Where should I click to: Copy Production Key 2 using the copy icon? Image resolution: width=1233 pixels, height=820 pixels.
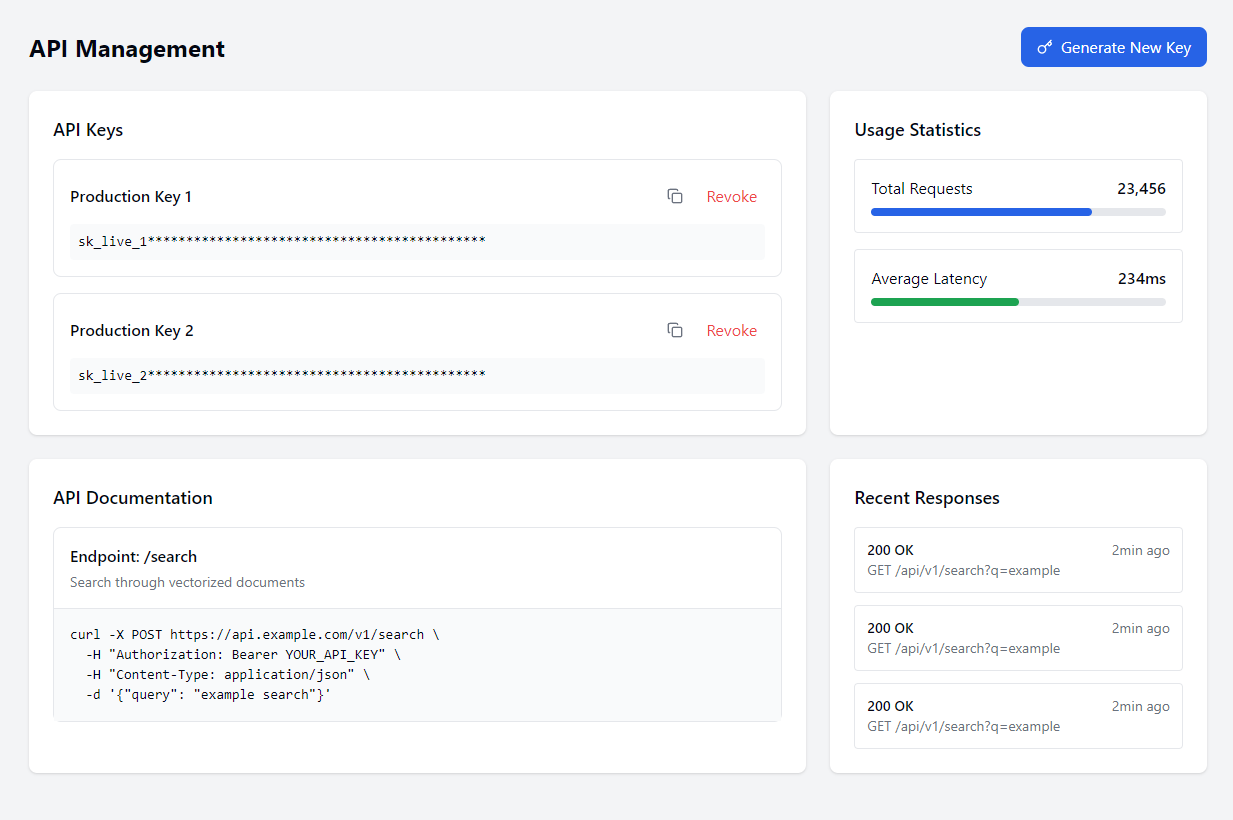[675, 330]
